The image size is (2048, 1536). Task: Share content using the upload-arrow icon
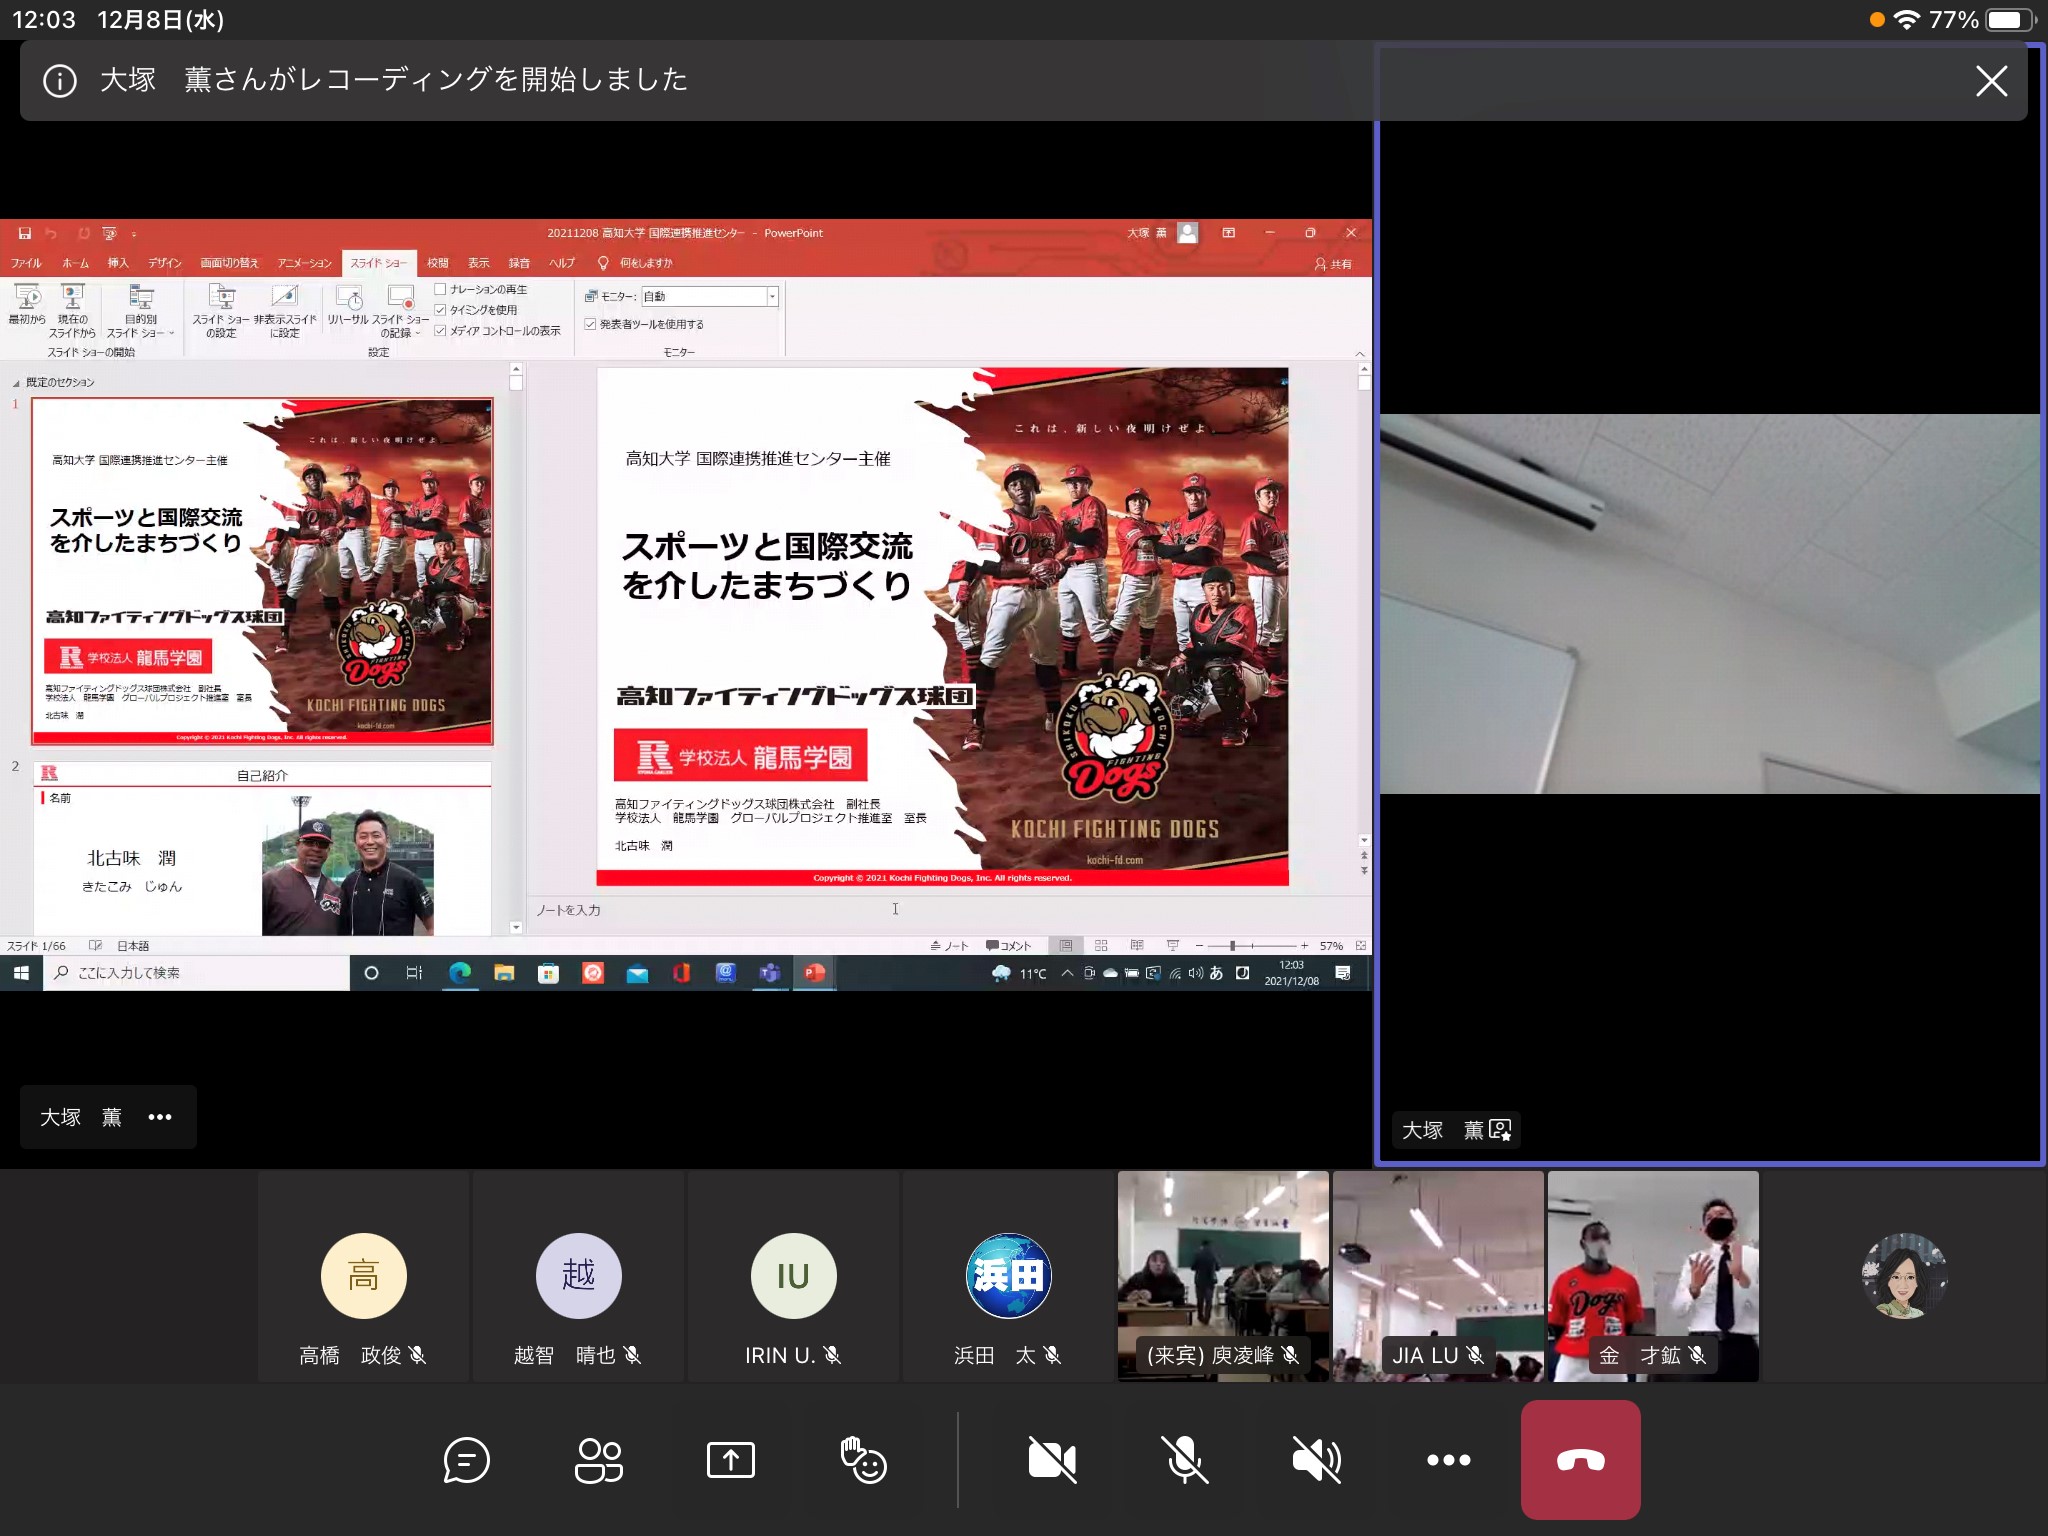[x=731, y=1460]
